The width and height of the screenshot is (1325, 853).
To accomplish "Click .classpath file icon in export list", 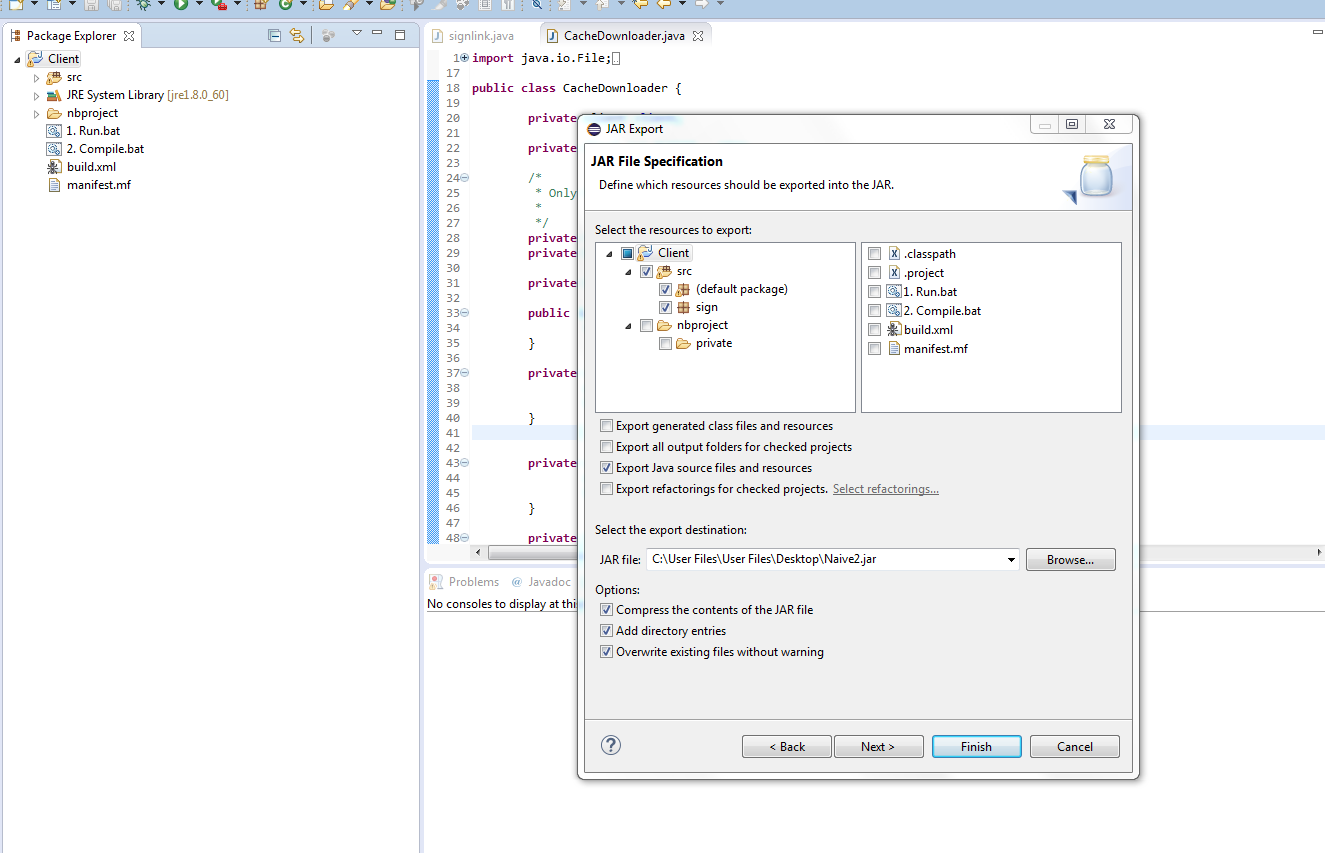I will click(894, 254).
